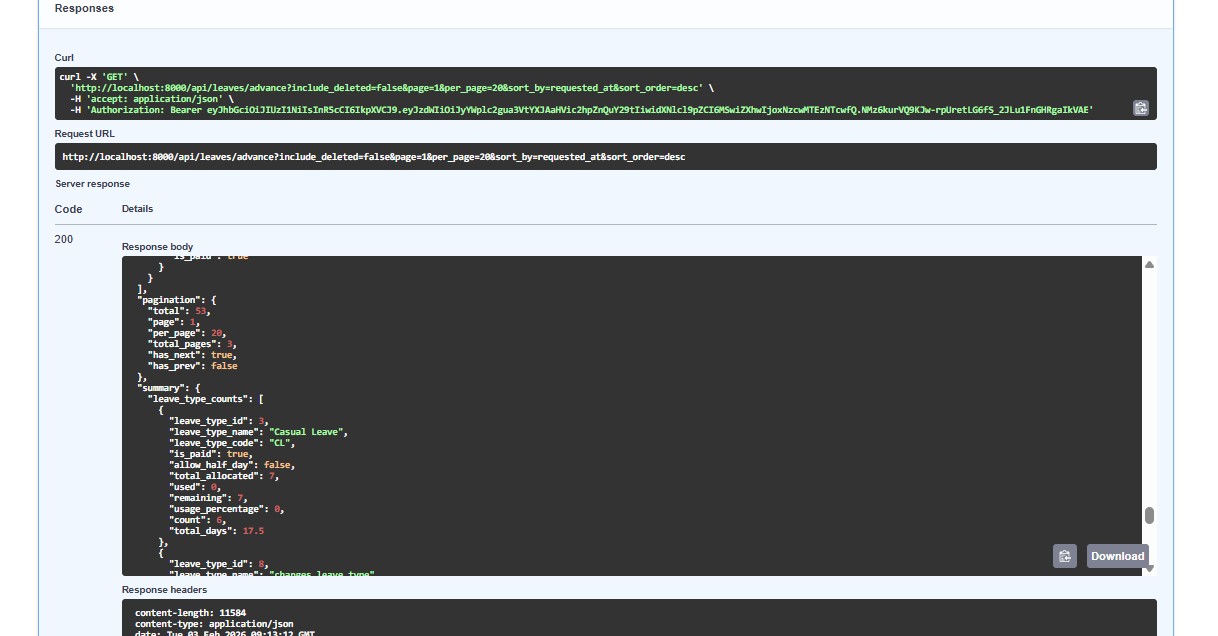Viewport: 1218px width, 636px height.
Task: Click the Response headers label
Action: (164, 590)
